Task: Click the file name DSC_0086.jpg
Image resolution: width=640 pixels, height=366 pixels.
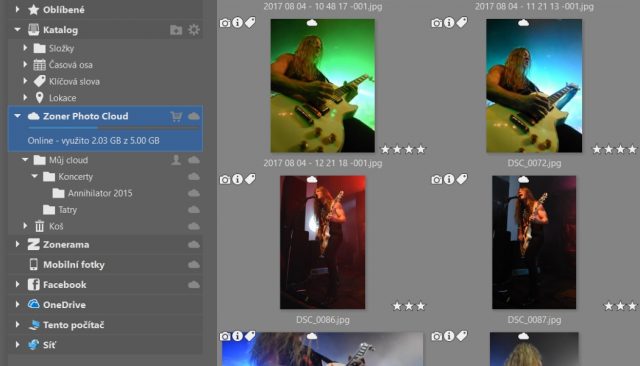Action: [x=322, y=320]
